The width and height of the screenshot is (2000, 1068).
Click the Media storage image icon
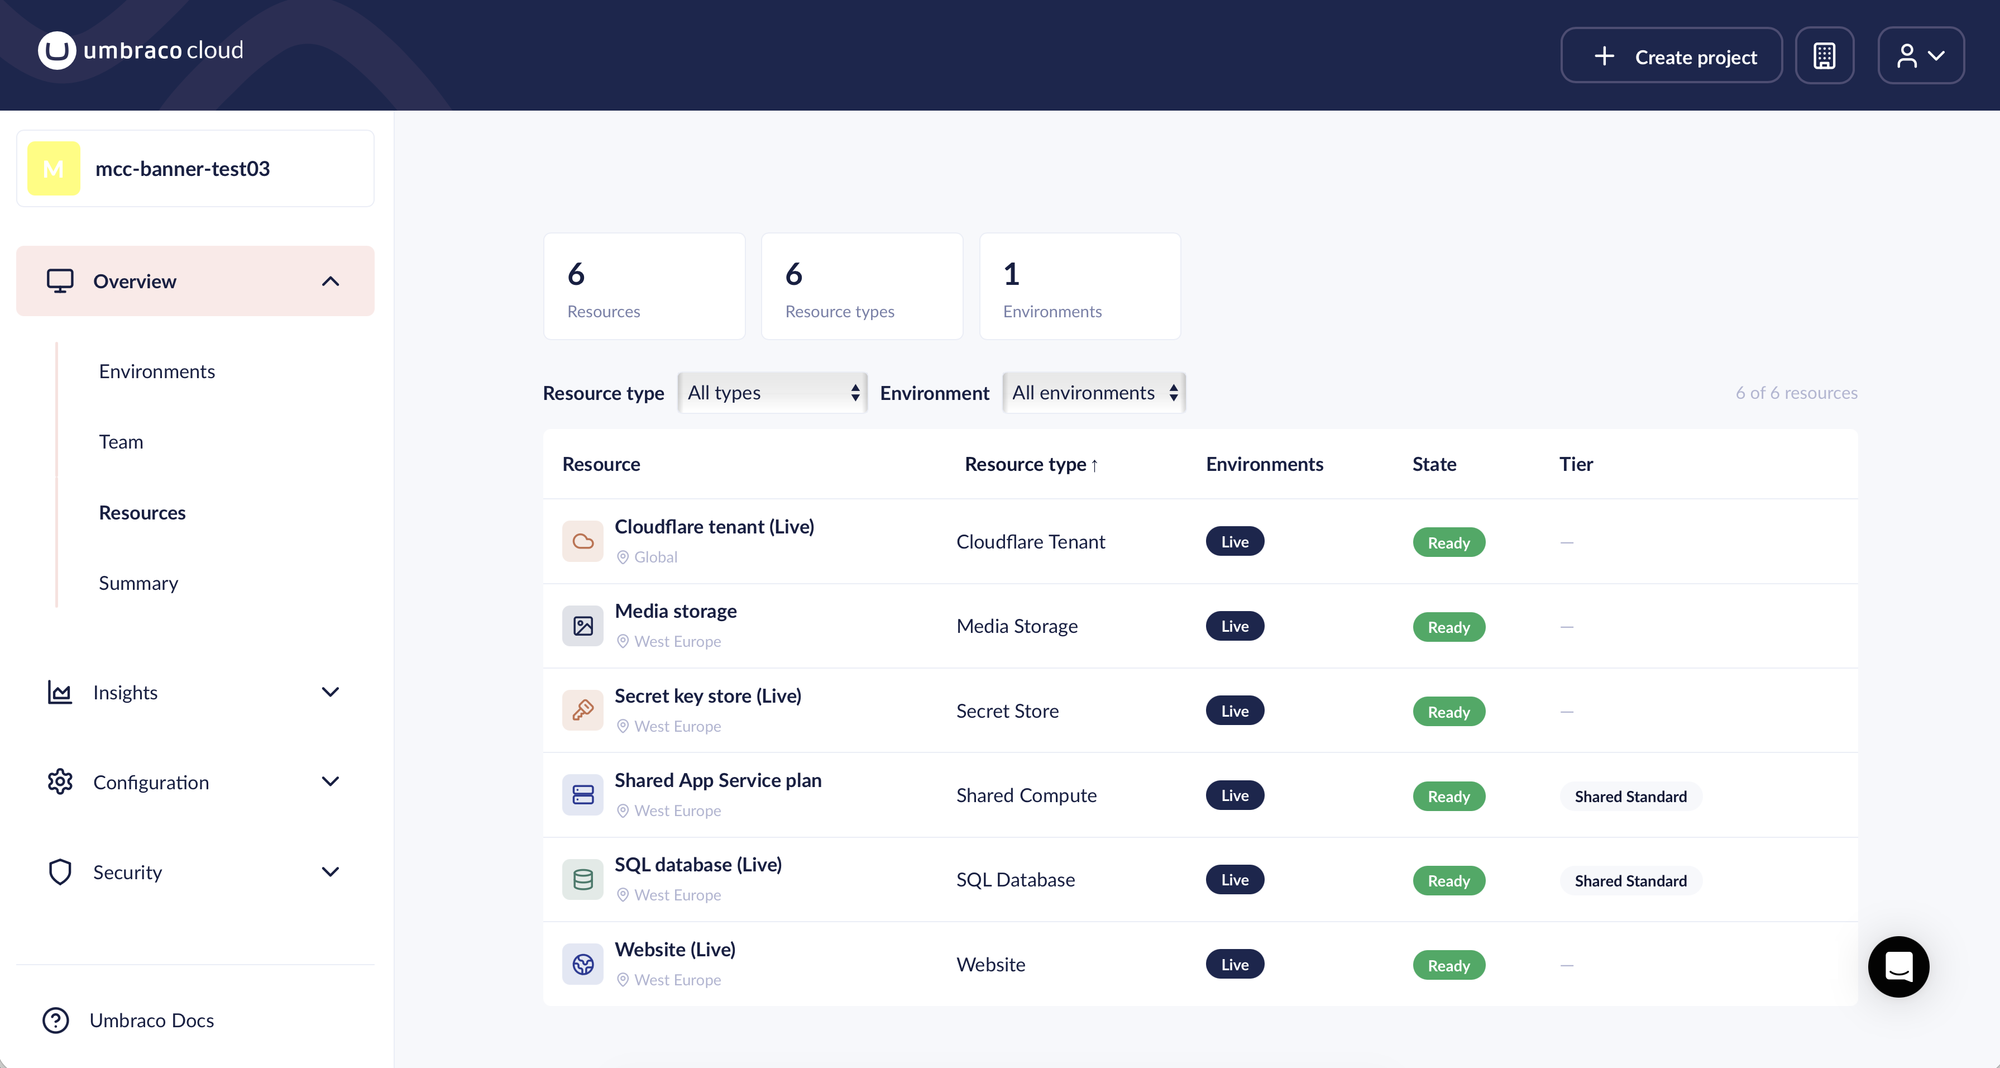pyautogui.click(x=583, y=626)
